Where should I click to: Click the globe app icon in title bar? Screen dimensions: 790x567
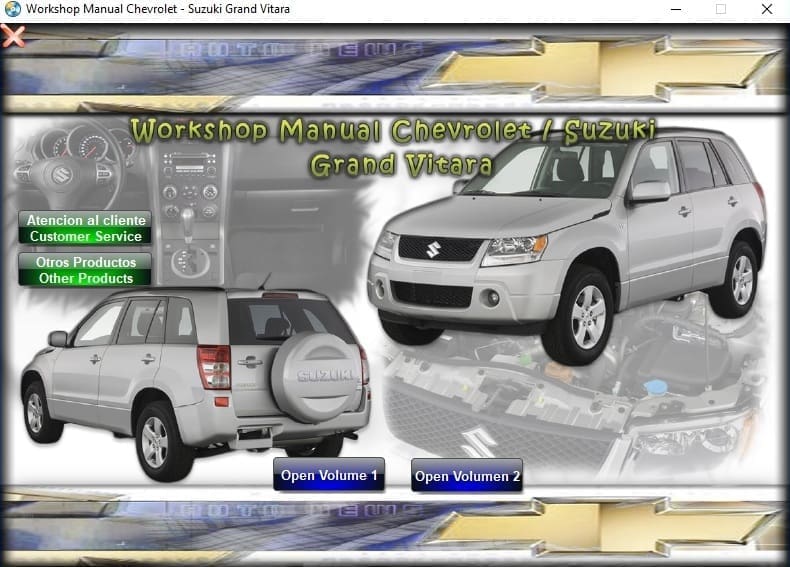(12, 9)
